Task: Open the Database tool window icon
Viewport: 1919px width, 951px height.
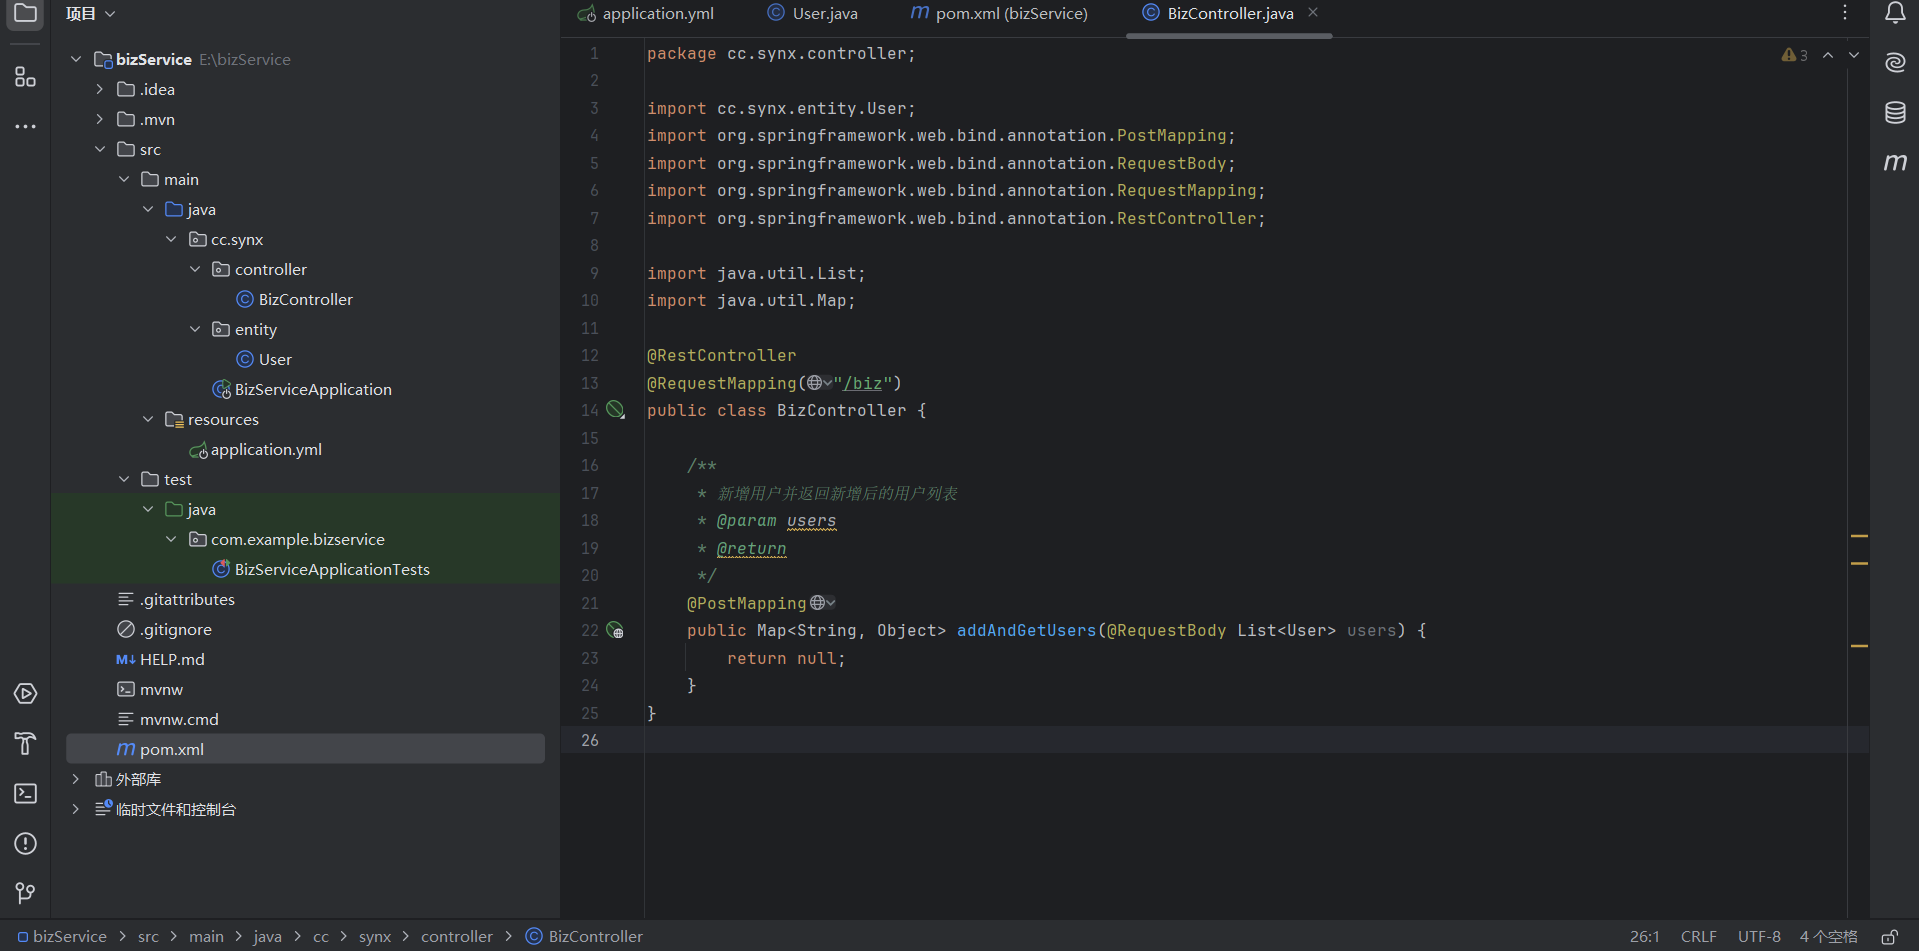Action: (x=1895, y=112)
